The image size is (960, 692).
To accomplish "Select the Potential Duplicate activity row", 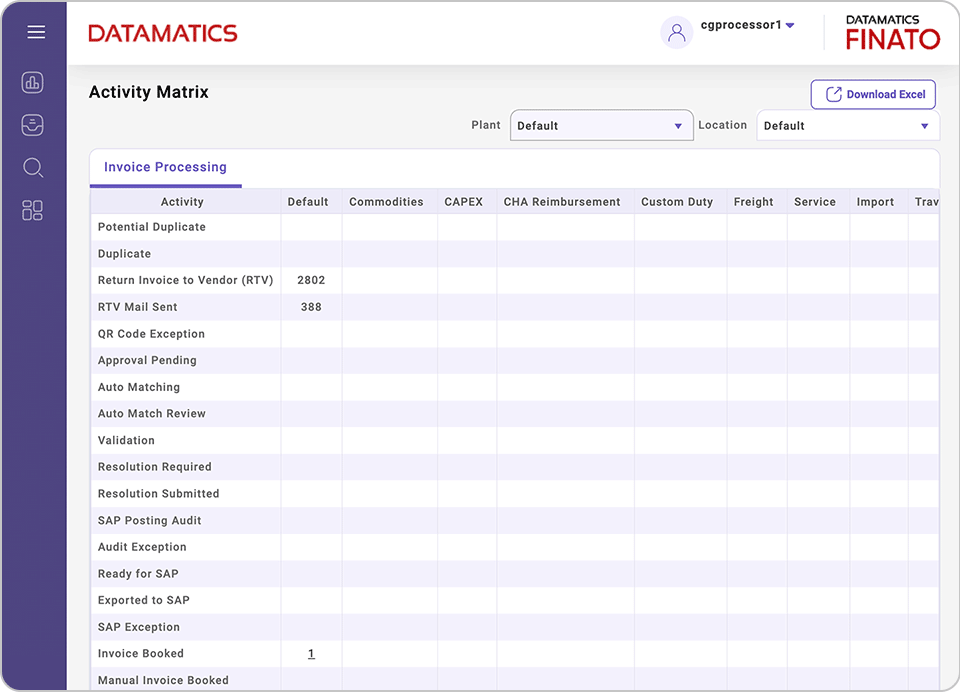I will [151, 227].
